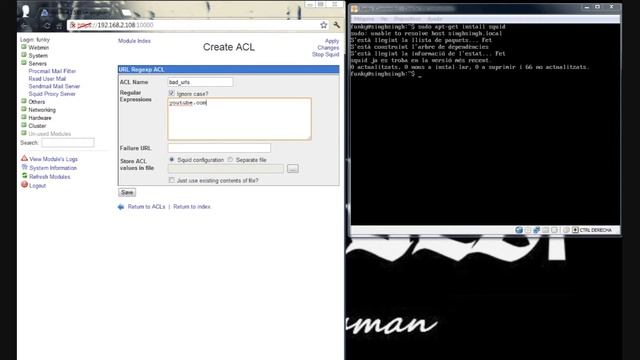Expand the System category in sidebar
Image resolution: width=640 pixels, height=360 pixels.
pyautogui.click(x=38, y=56)
